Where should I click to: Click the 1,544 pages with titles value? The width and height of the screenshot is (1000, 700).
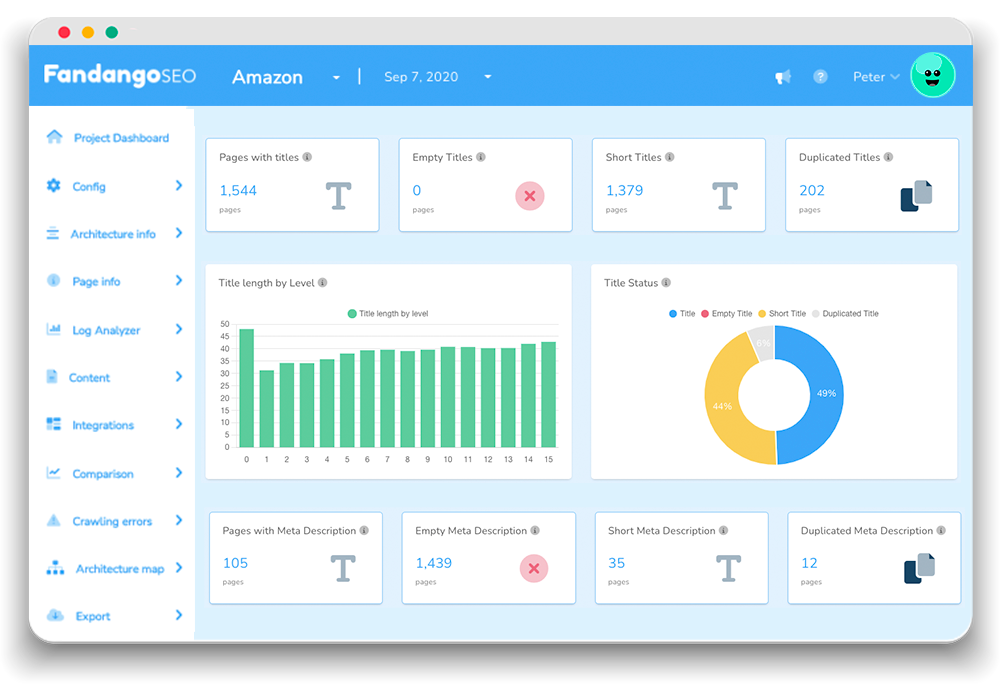pos(238,190)
